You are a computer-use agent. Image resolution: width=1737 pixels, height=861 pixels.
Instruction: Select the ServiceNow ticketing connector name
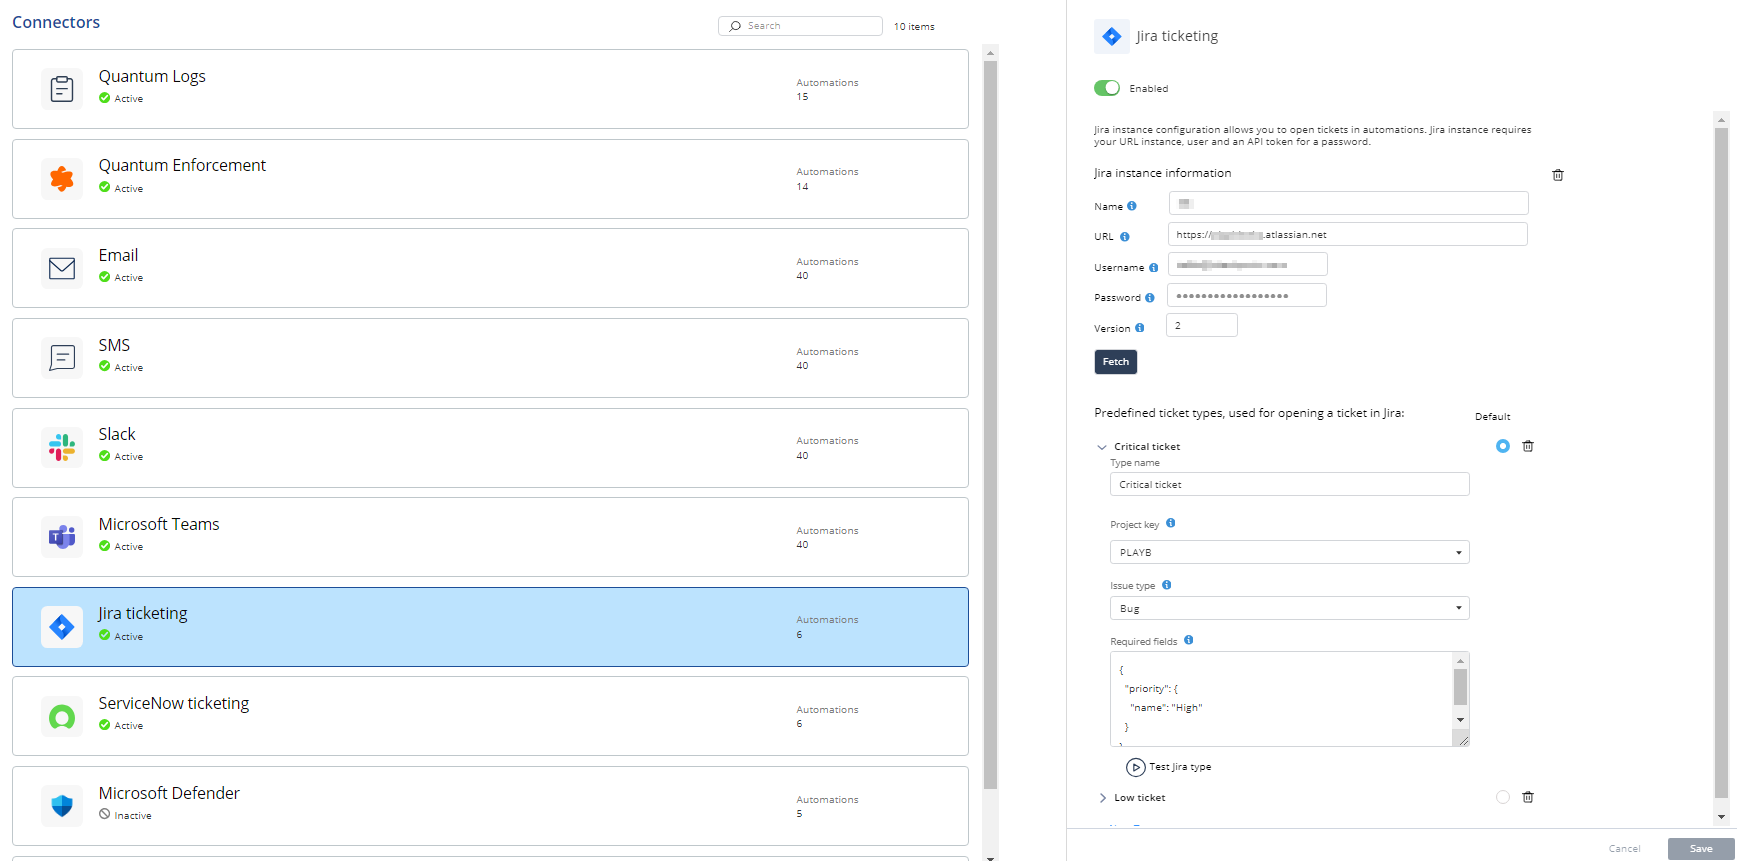pyautogui.click(x=174, y=703)
